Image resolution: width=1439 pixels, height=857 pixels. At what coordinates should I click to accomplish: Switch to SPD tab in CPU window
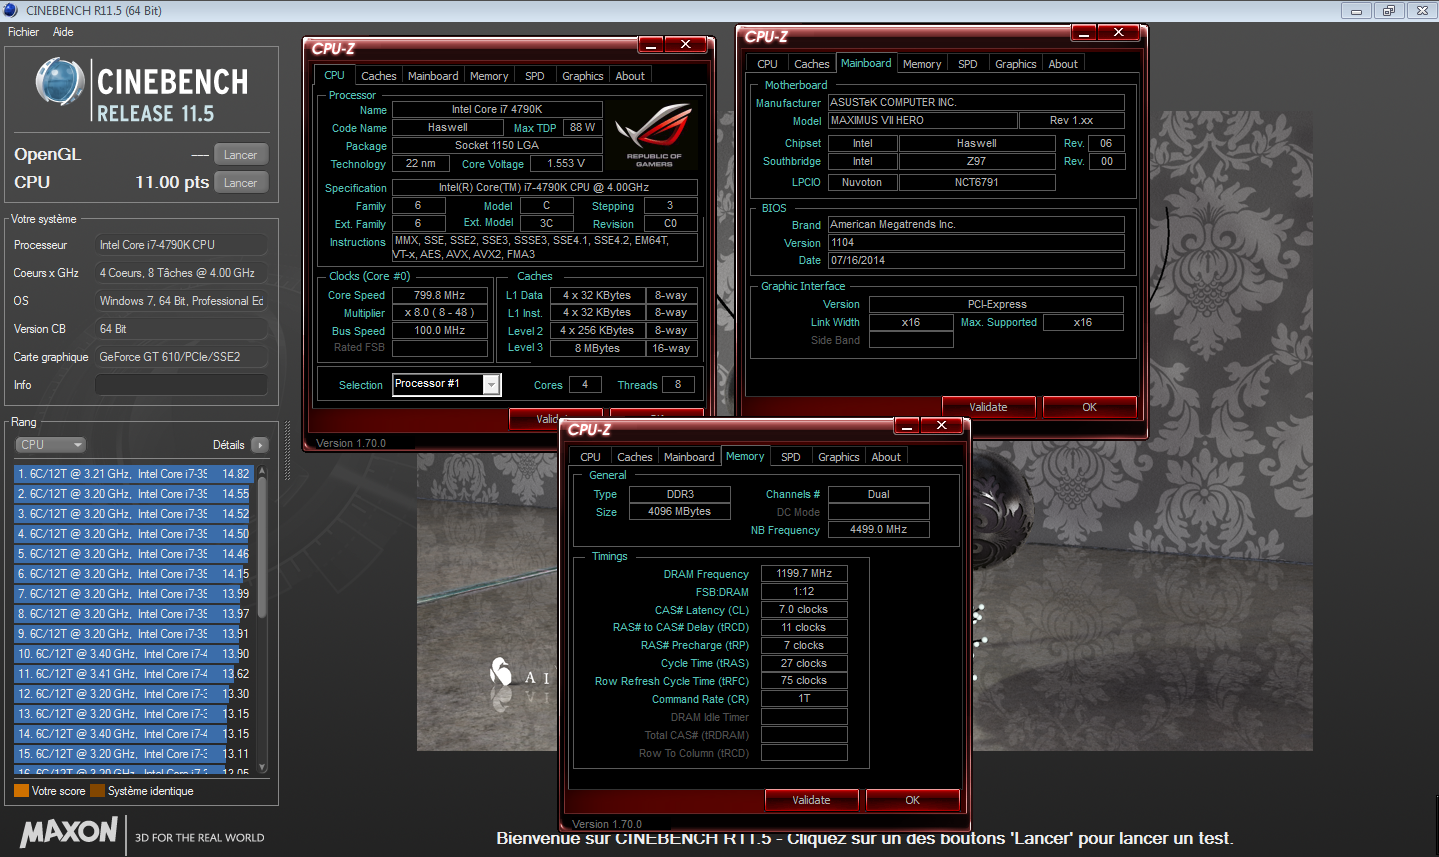click(x=535, y=76)
